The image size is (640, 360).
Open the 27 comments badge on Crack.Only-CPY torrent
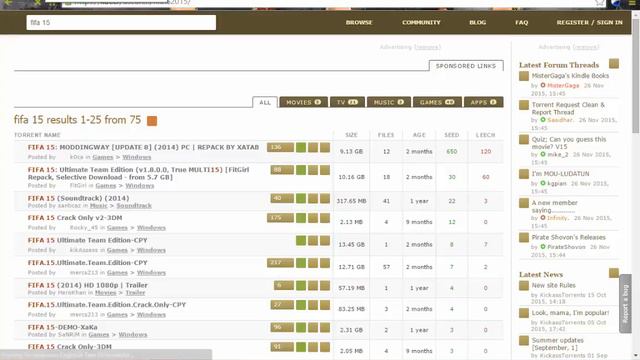coord(282,305)
